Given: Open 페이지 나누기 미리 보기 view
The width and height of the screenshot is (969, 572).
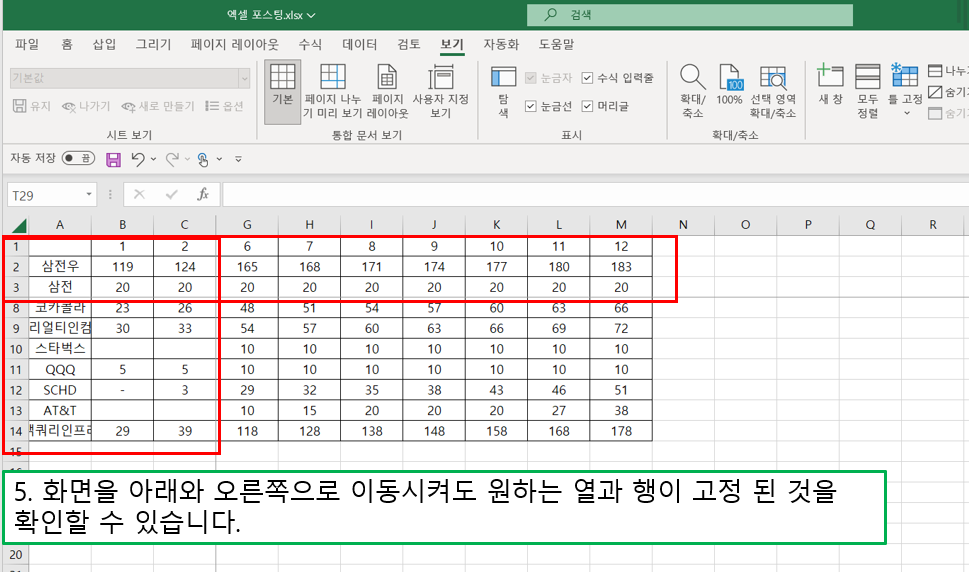Looking at the screenshot, I should [x=332, y=92].
